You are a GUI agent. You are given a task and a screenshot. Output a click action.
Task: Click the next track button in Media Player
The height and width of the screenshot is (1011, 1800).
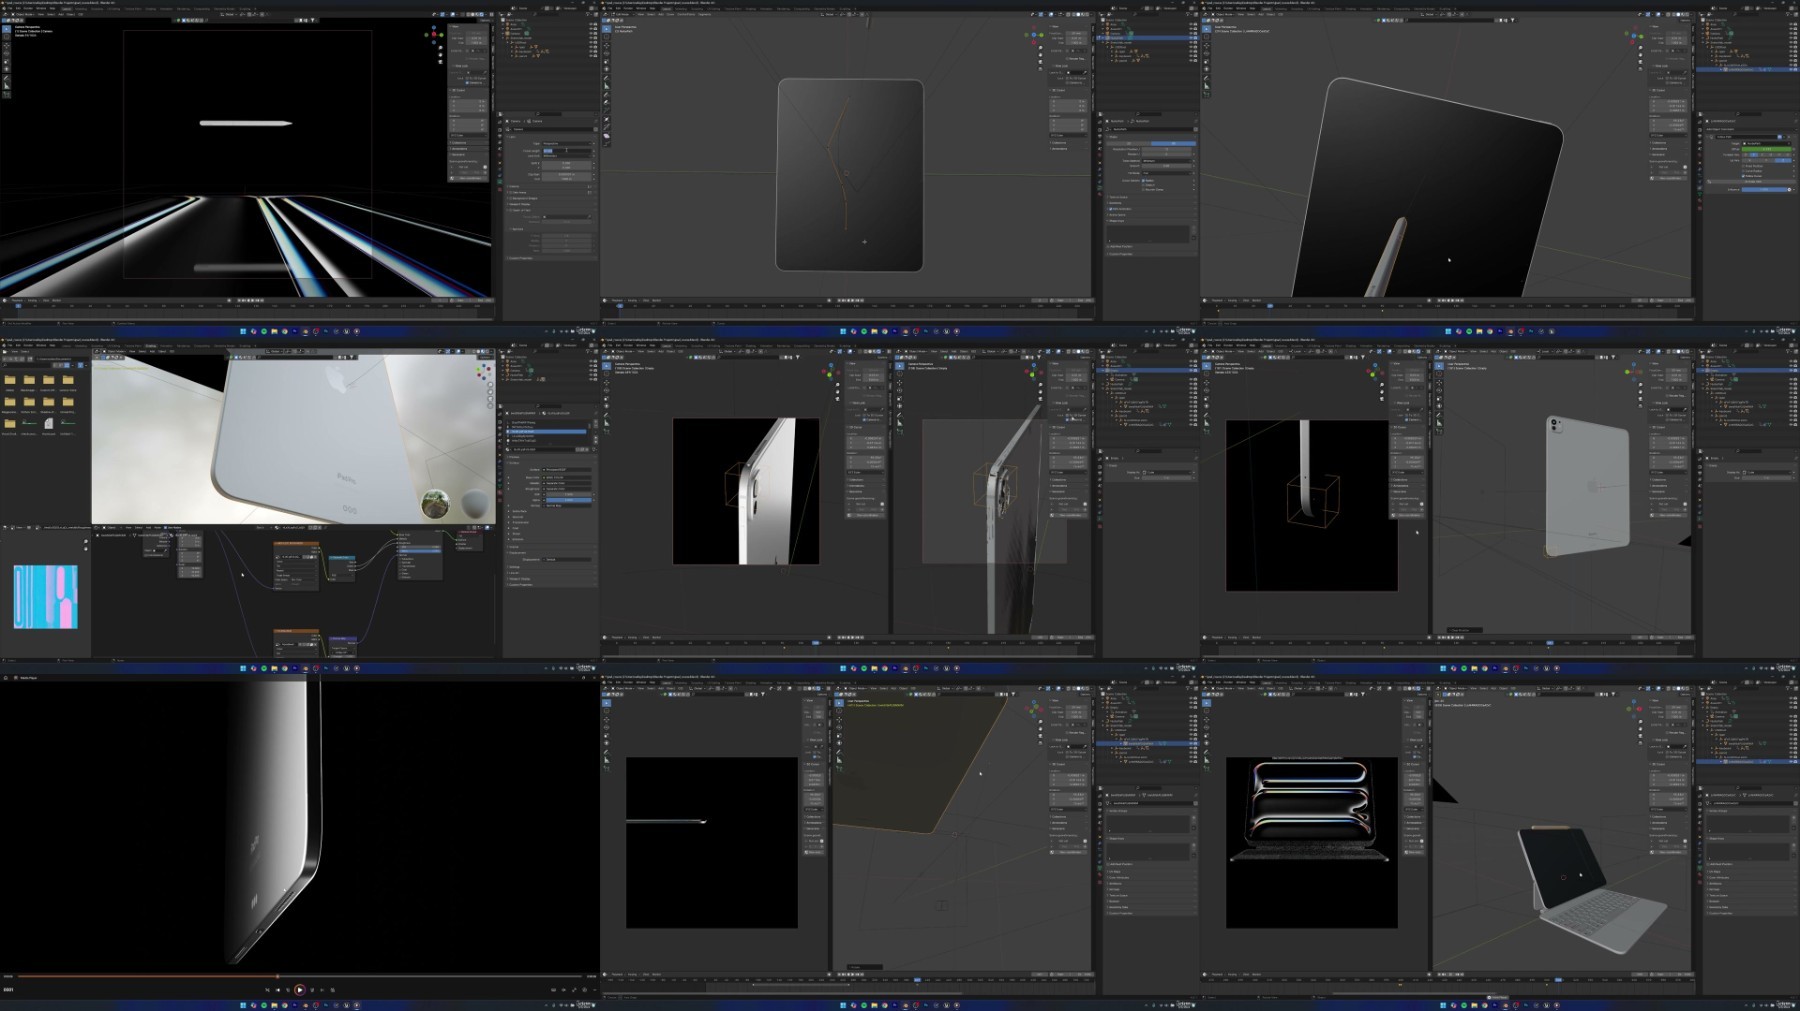click(x=322, y=990)
